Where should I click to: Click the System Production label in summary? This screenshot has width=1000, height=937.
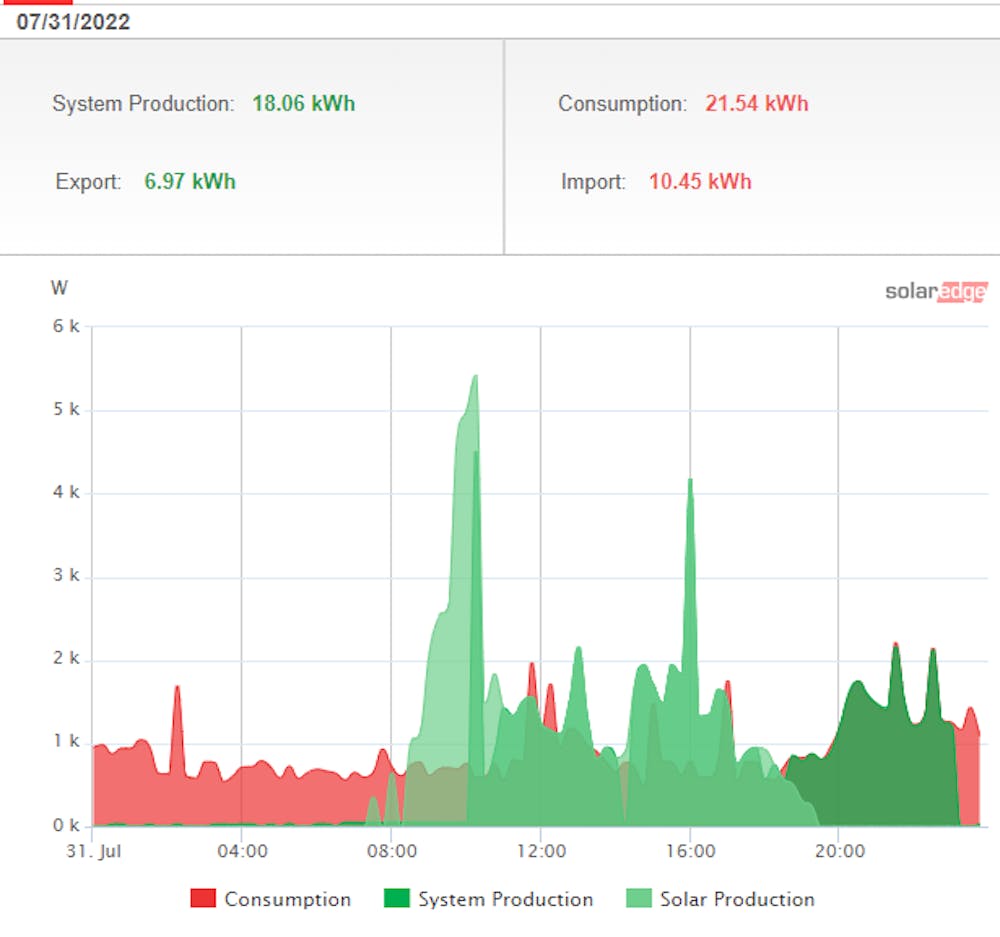coord(143,103)
